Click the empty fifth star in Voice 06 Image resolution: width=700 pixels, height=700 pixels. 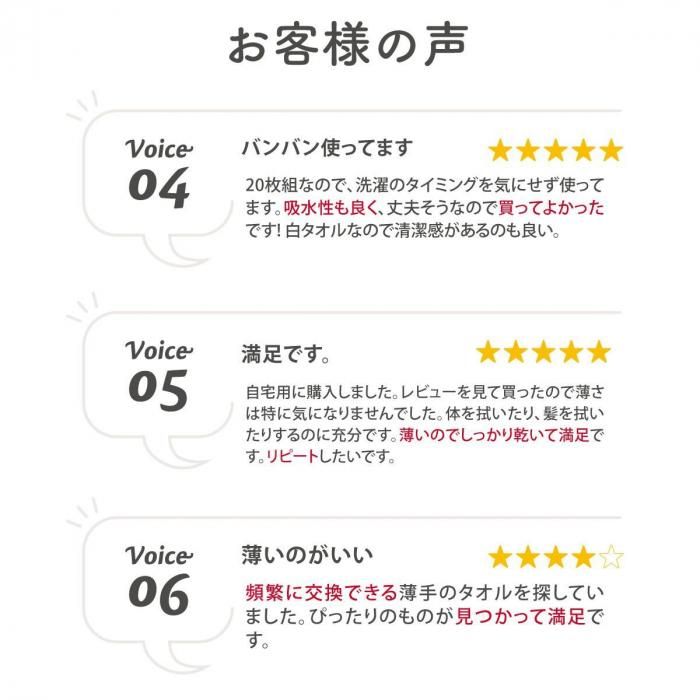coord(611,557)
